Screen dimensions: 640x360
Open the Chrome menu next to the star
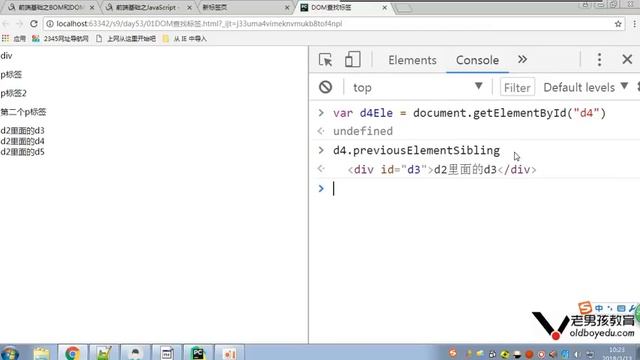635,24
